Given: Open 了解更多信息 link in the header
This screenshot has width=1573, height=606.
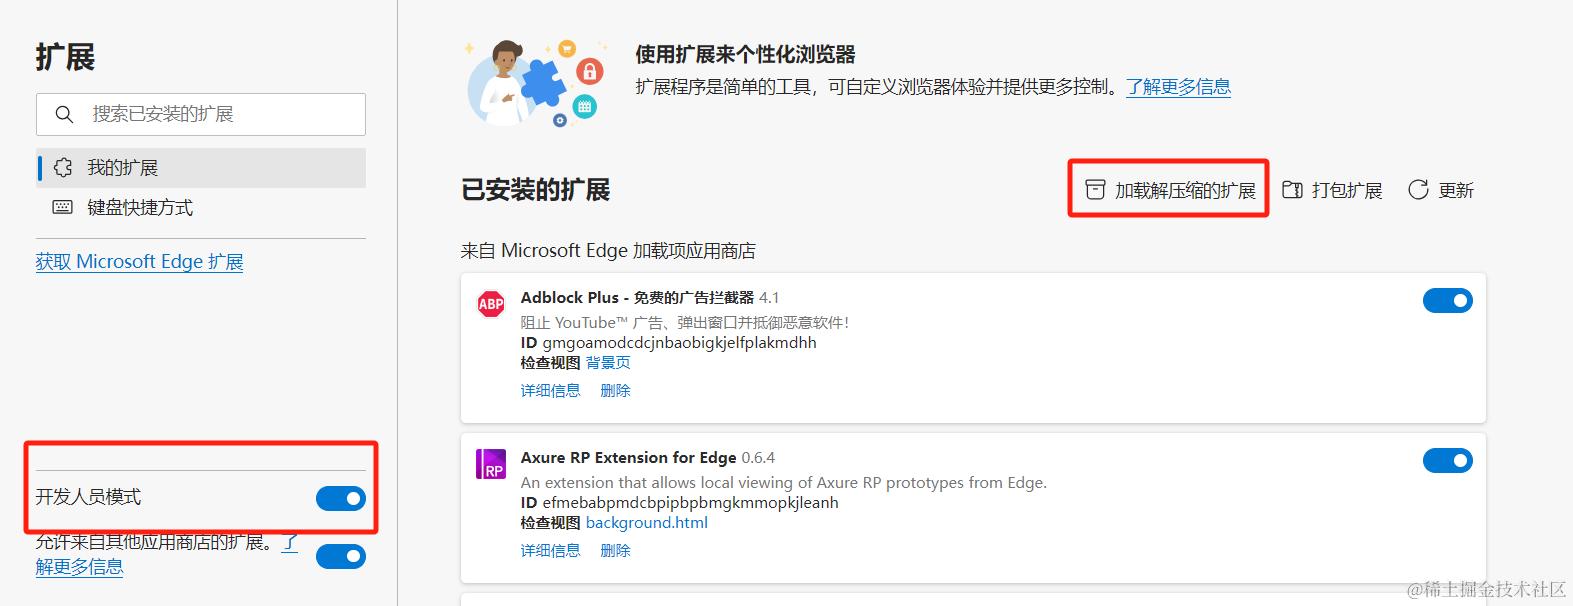Looking at the screenshot, I should click(1178, 87).
